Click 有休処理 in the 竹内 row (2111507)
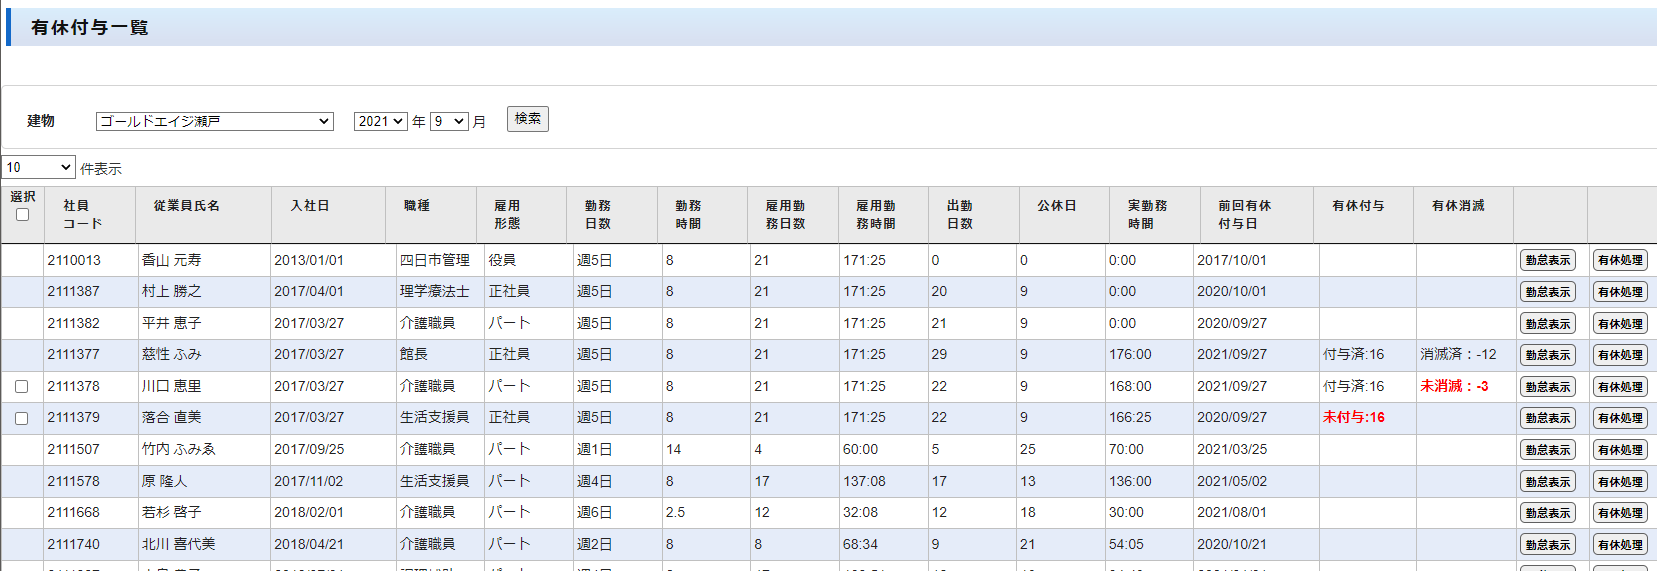1657x571 pixels. pos(1619,450)
